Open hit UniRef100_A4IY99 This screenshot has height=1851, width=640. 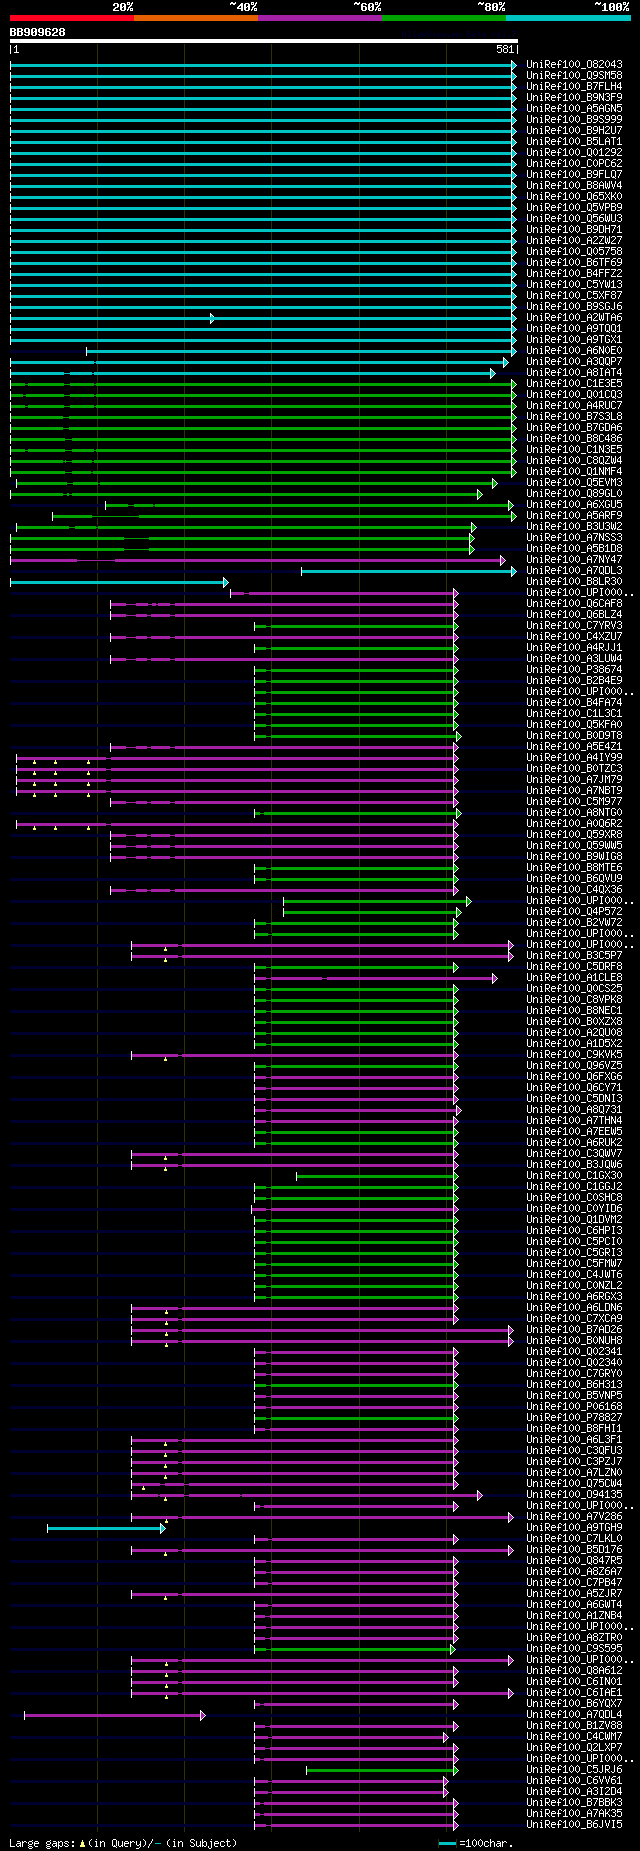tap(574, 757)
